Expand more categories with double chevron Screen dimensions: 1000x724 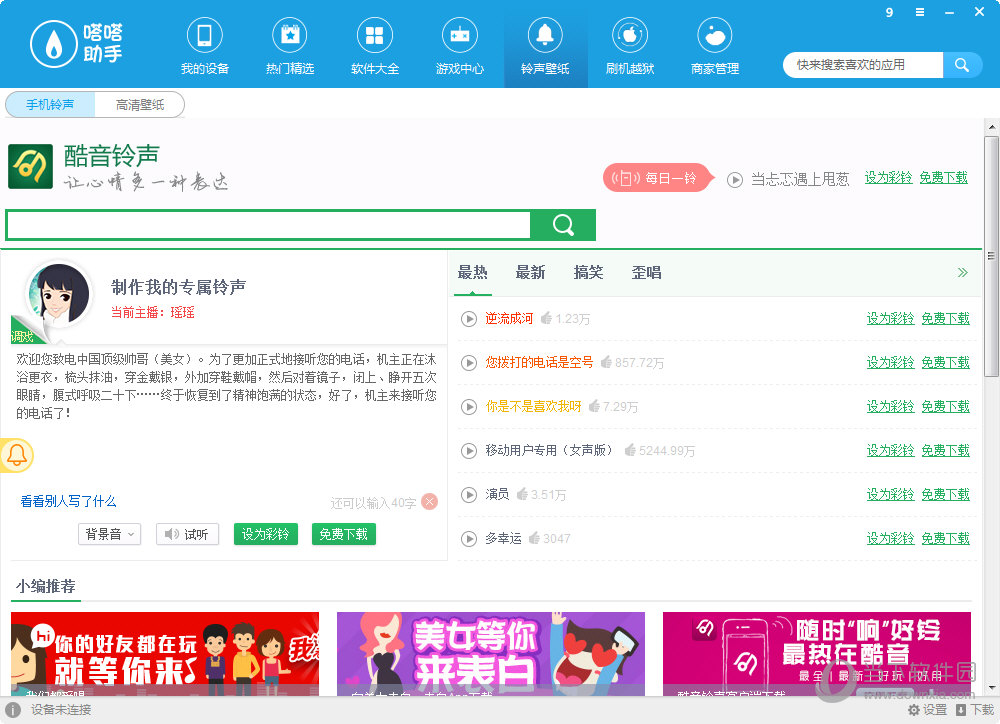click(962, 272)
